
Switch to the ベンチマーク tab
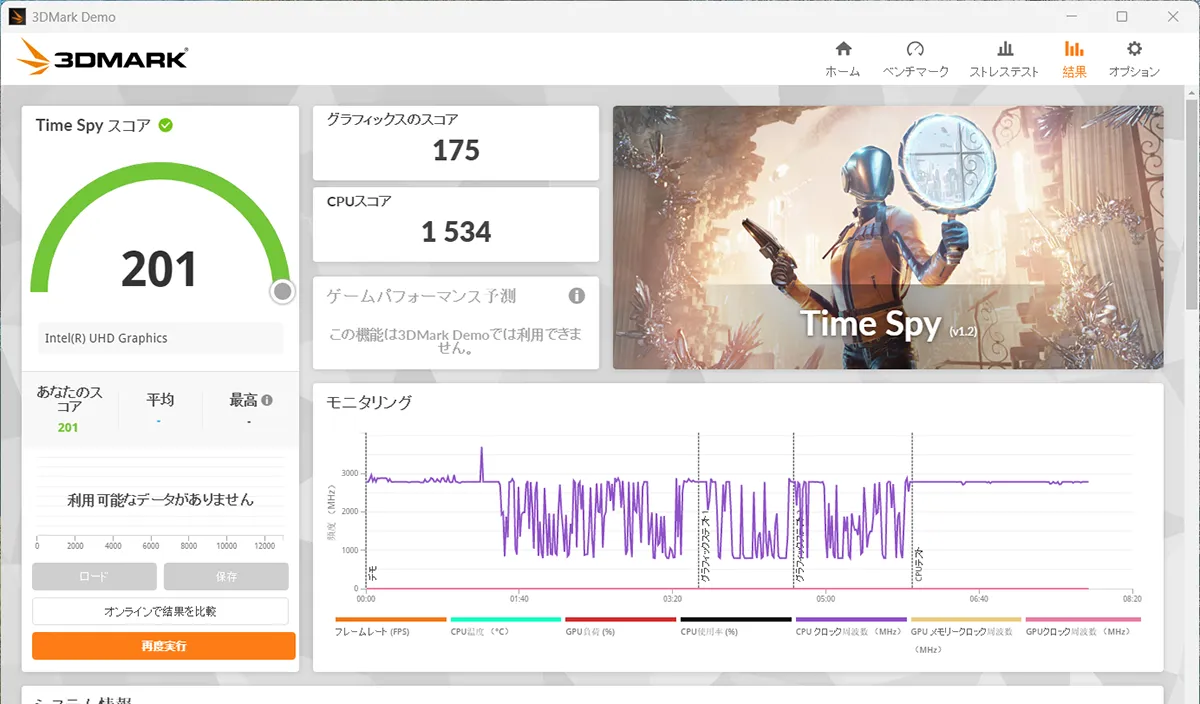click(x=915, y=59)
